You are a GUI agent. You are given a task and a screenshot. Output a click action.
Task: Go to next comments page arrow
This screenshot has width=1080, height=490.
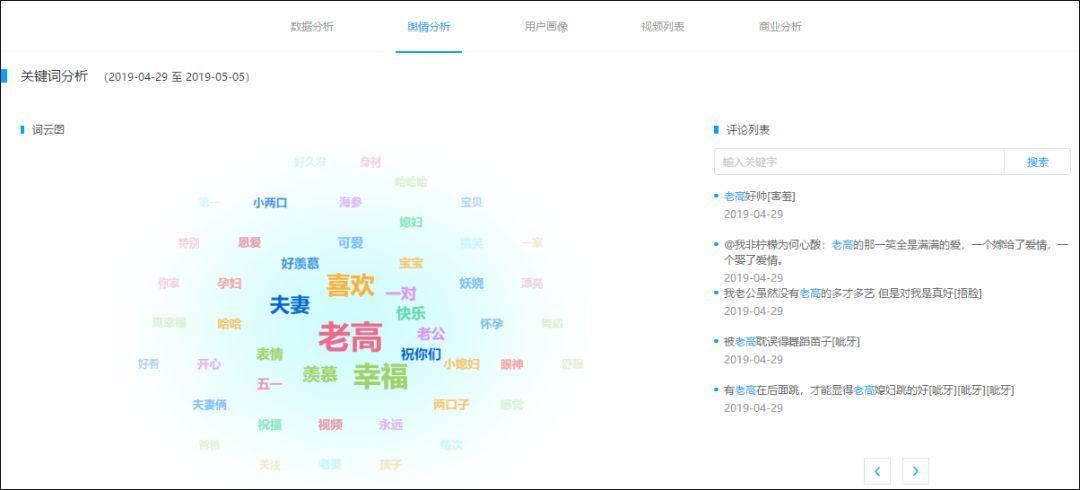[915, 471]
